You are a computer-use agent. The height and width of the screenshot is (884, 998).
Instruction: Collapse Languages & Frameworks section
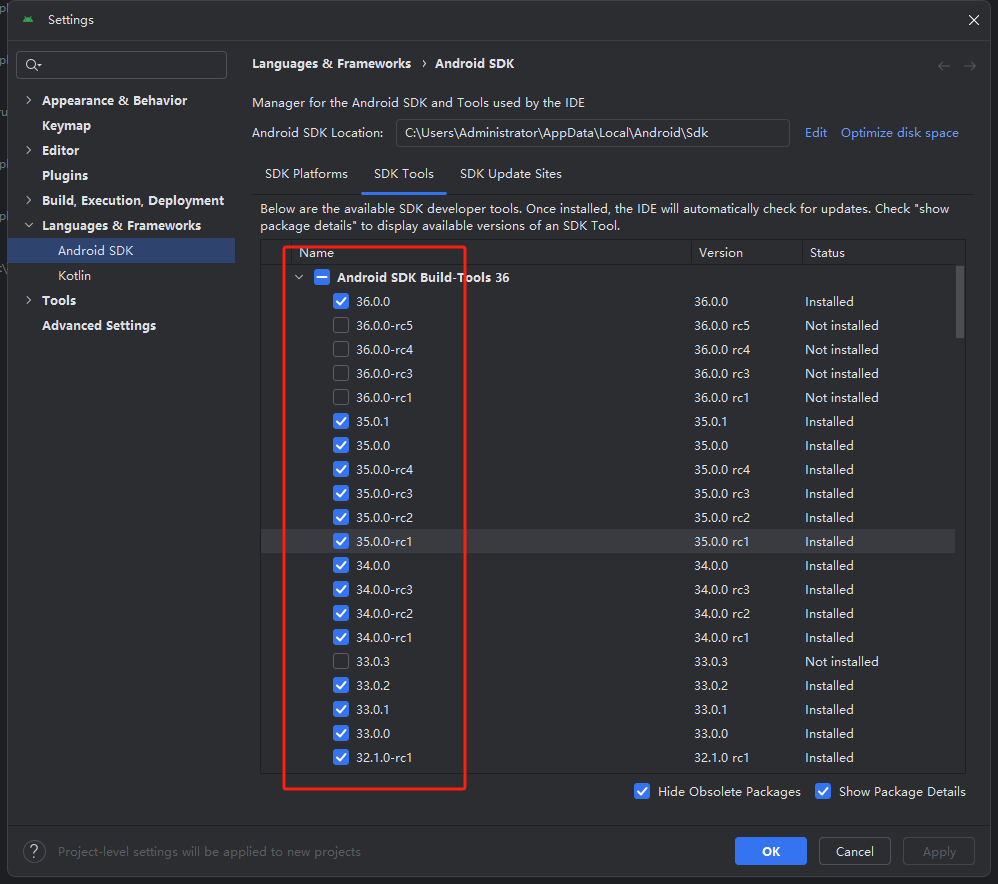tap(29, 225)
